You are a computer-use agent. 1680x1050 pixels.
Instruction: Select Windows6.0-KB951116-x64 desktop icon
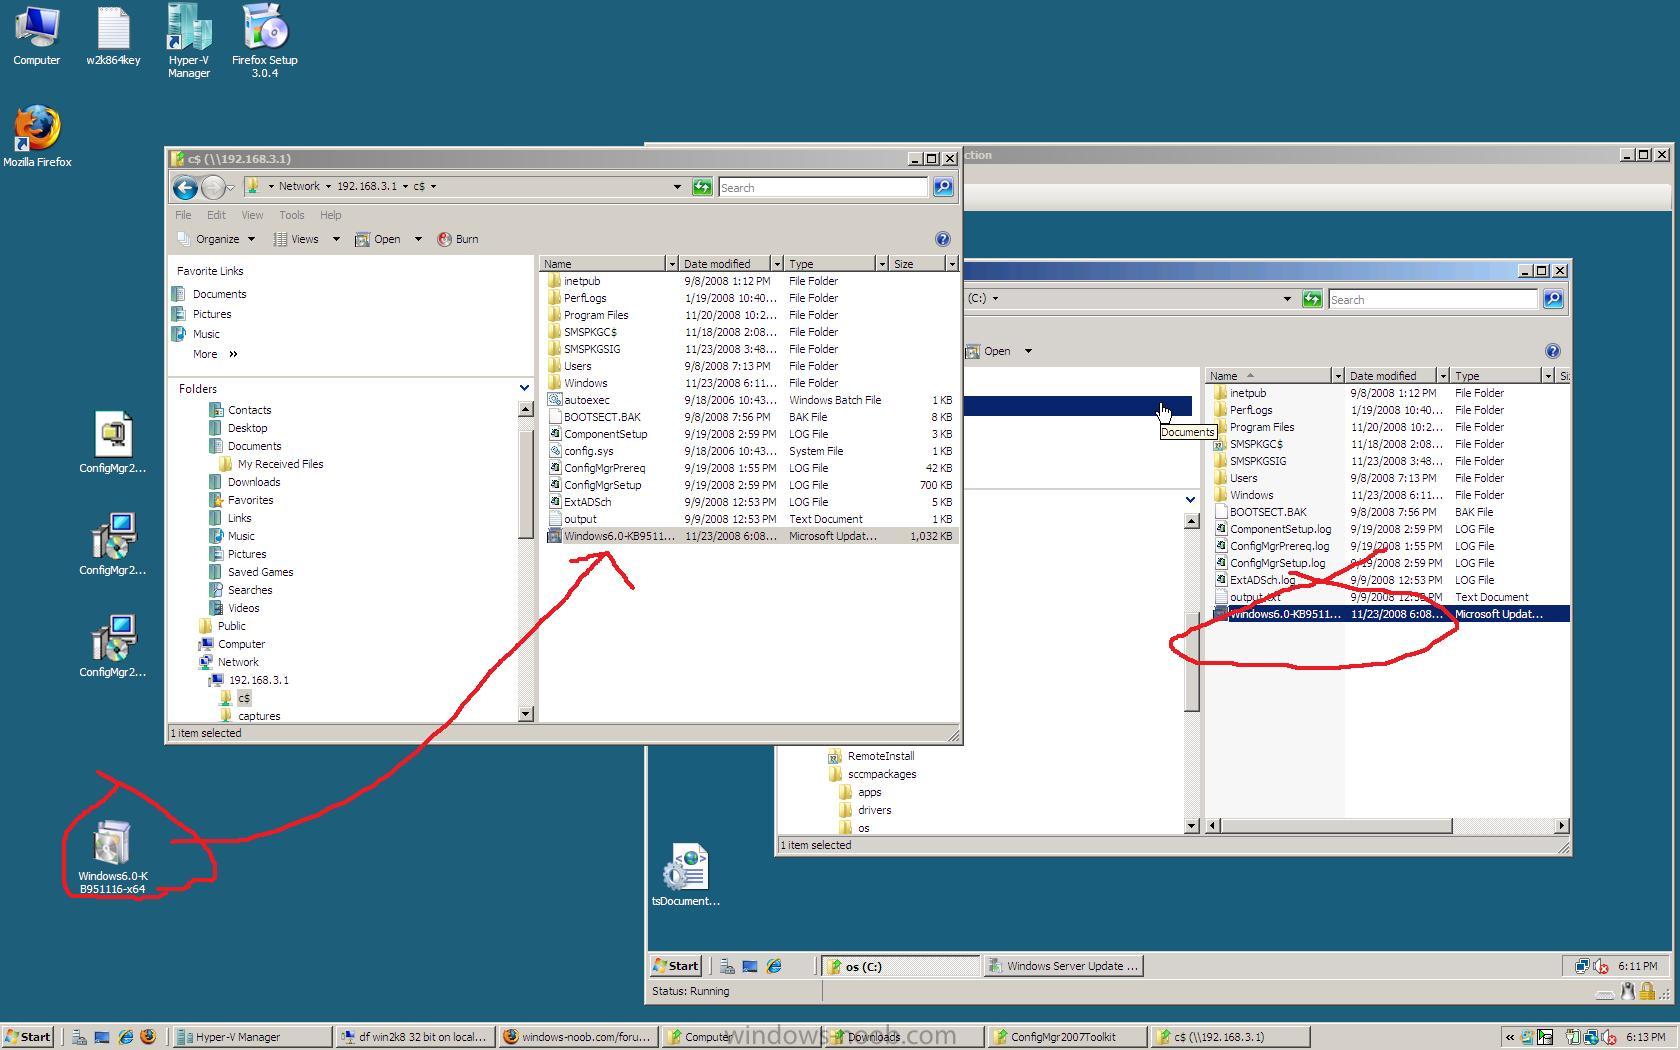point(112,858)
